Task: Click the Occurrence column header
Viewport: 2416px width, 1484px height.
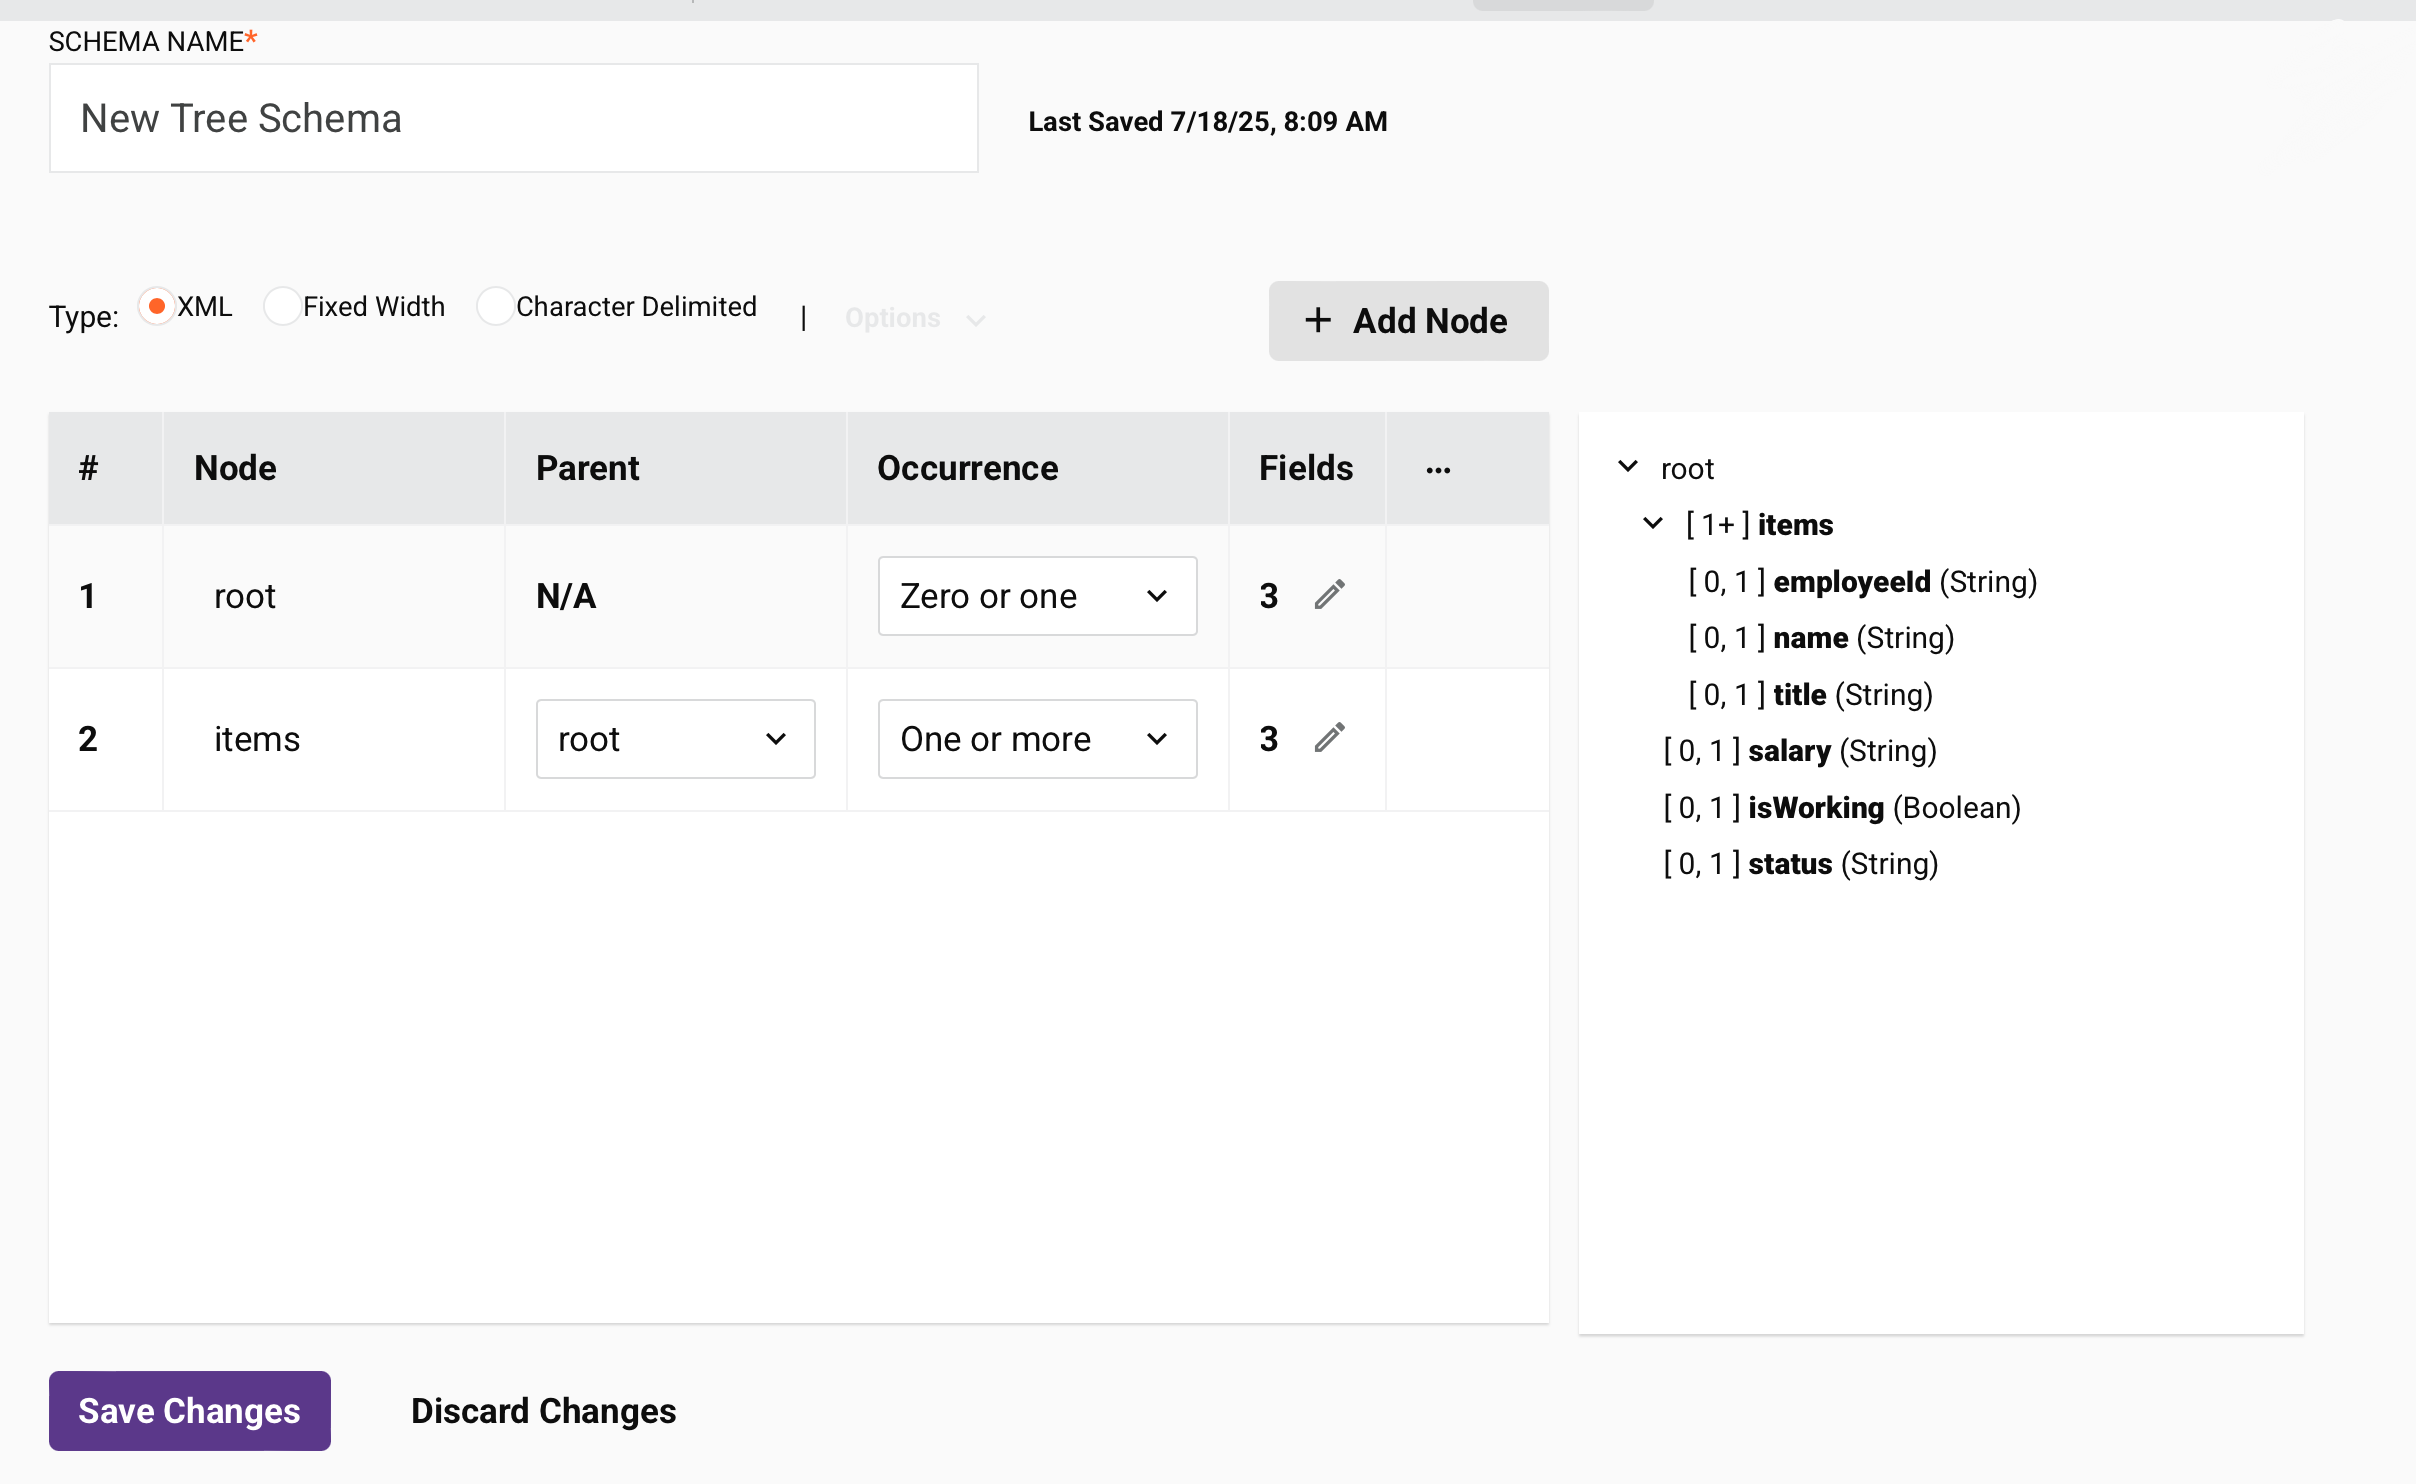Action: pyautogui.click(x=967, y=468)
